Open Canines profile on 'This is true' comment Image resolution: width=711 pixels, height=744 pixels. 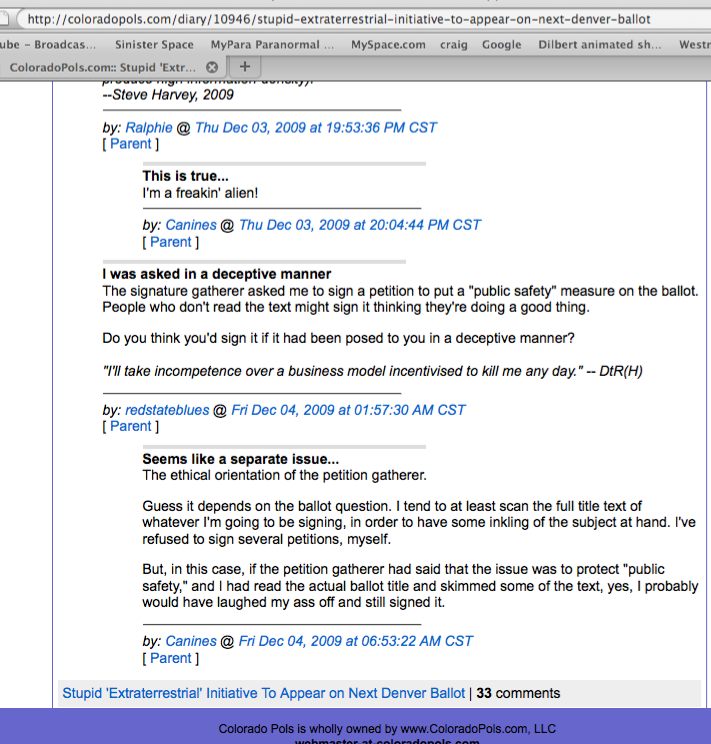(x=190, y=226)
